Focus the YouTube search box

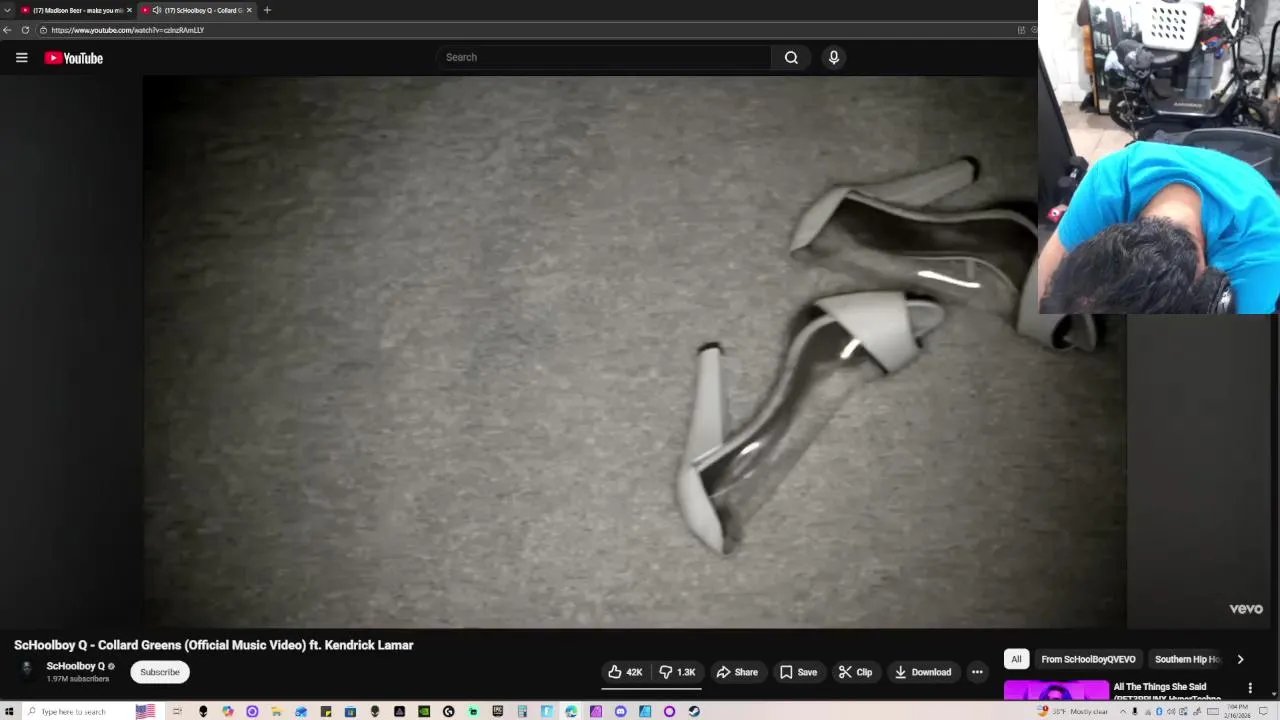[604, 57]
